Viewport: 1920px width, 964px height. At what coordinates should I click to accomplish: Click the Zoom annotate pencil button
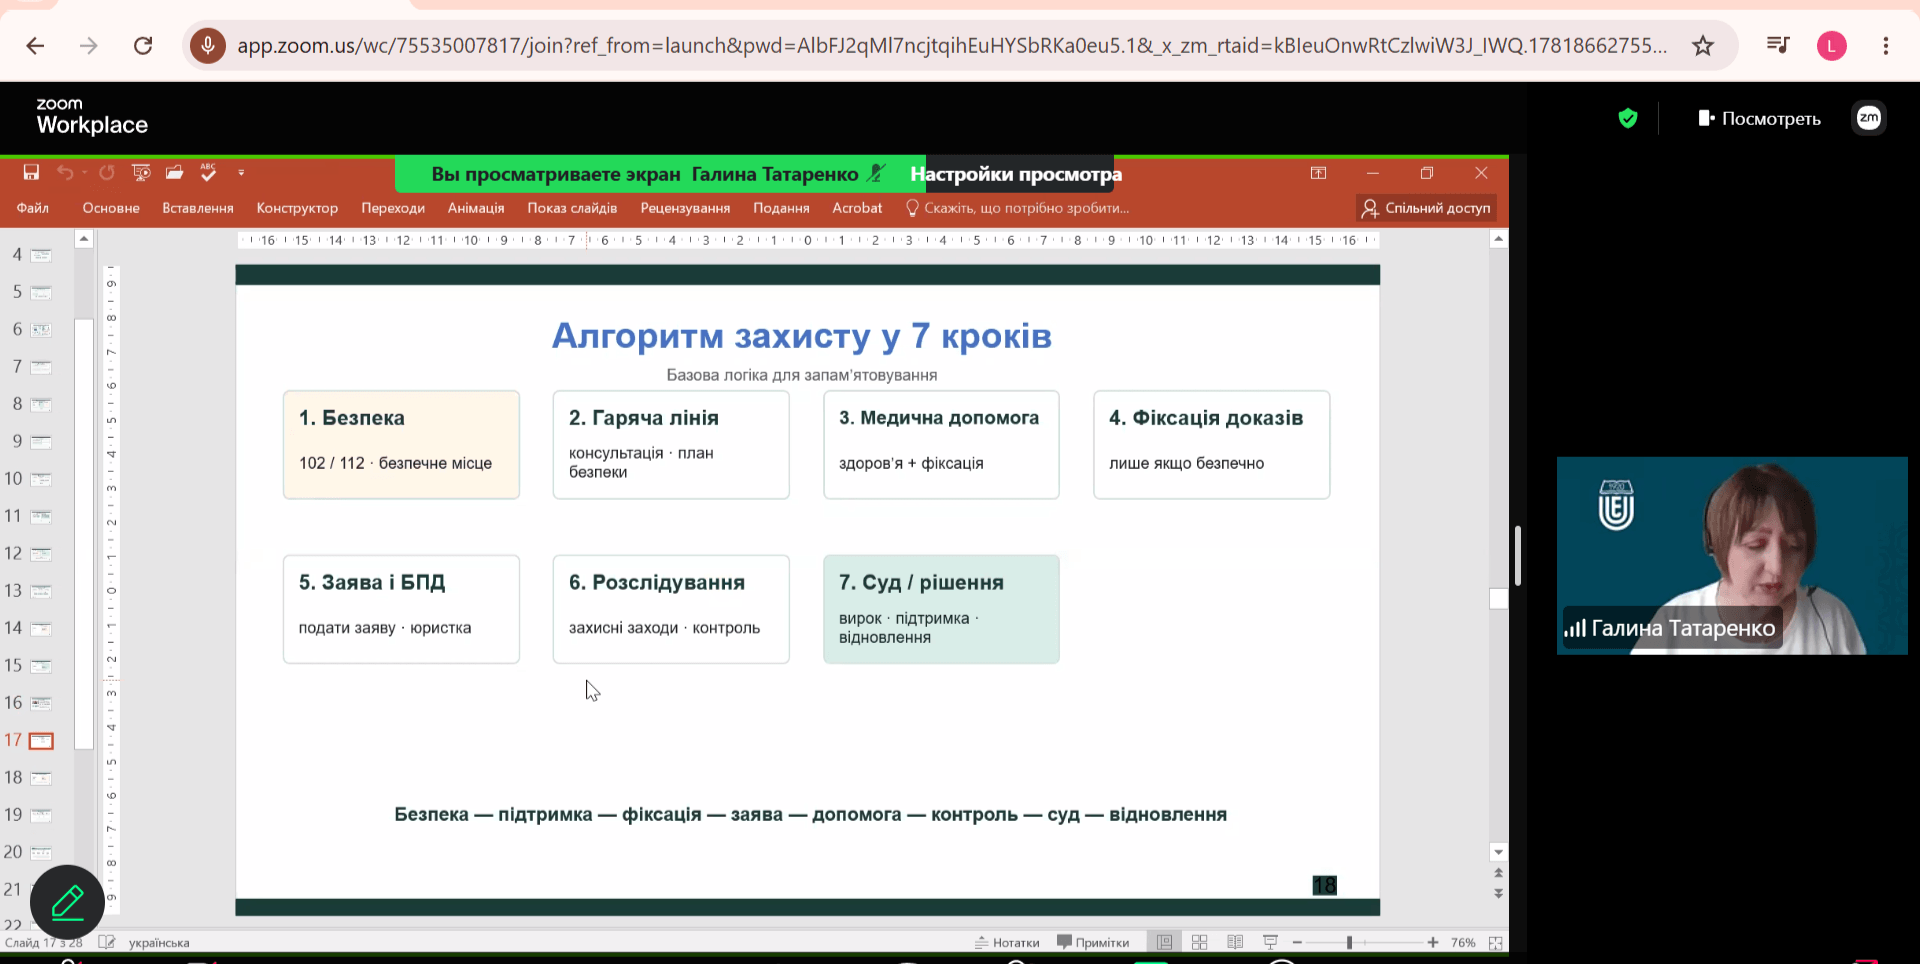67,902
